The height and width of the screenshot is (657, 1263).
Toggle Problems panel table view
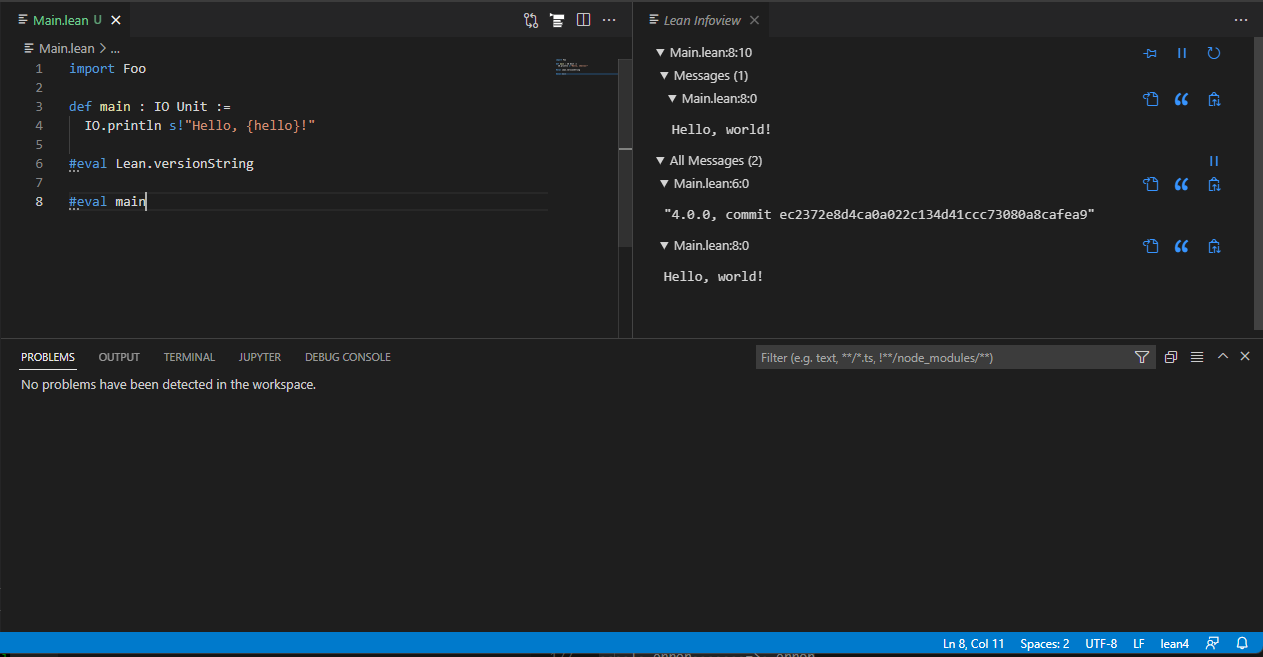(1196, 356)
